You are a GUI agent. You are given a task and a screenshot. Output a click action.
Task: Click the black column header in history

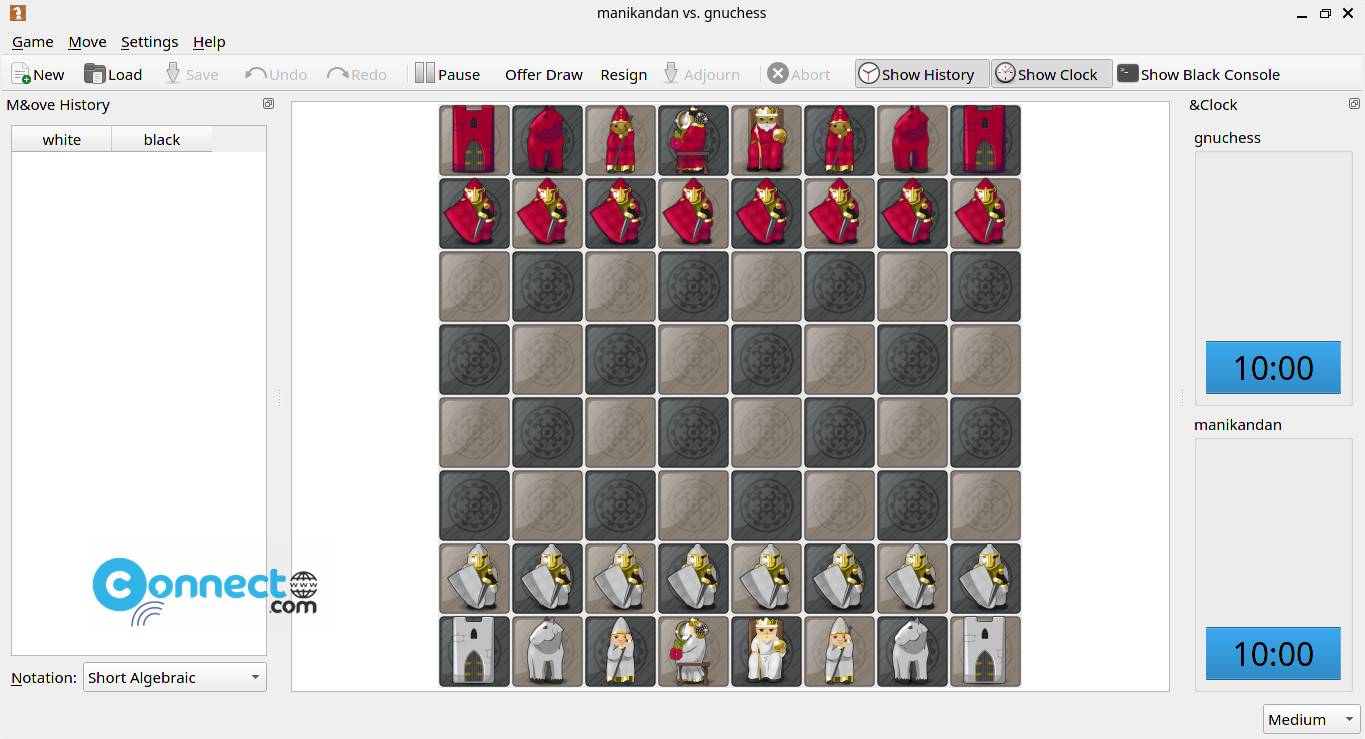162,139
